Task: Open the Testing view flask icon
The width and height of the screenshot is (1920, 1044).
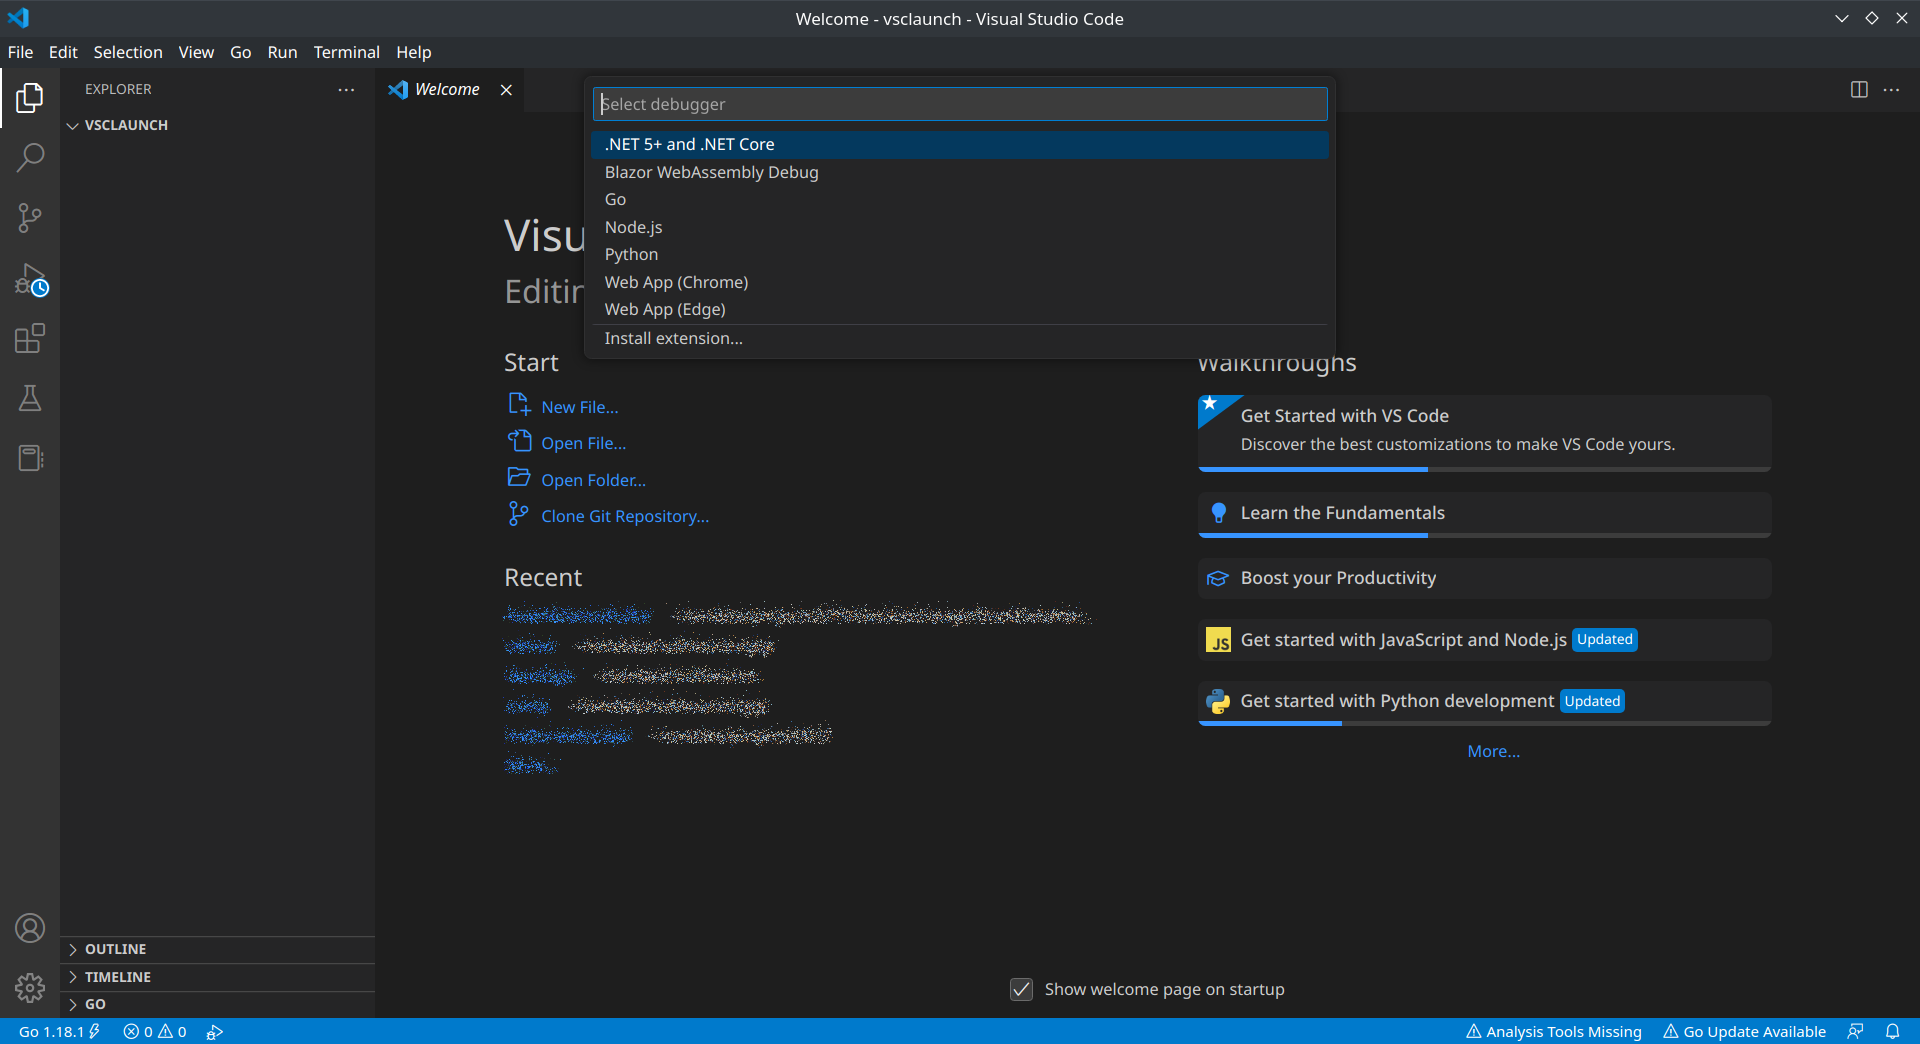Action: (30, 398)
